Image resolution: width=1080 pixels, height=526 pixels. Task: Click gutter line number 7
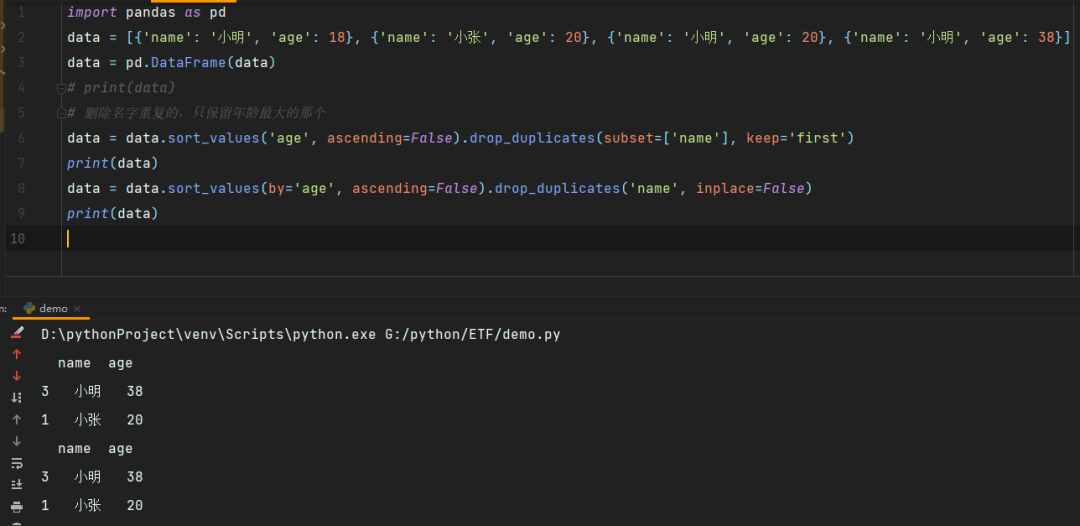click(x=21, y=163)
